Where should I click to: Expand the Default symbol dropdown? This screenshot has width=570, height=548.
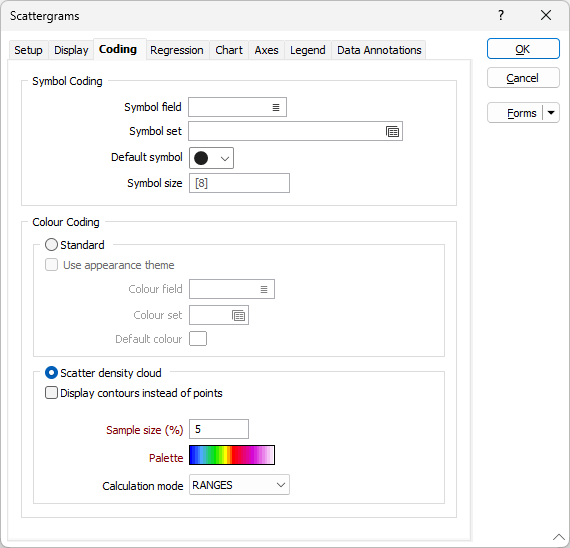pyautogui.click(x=225, y=158)
